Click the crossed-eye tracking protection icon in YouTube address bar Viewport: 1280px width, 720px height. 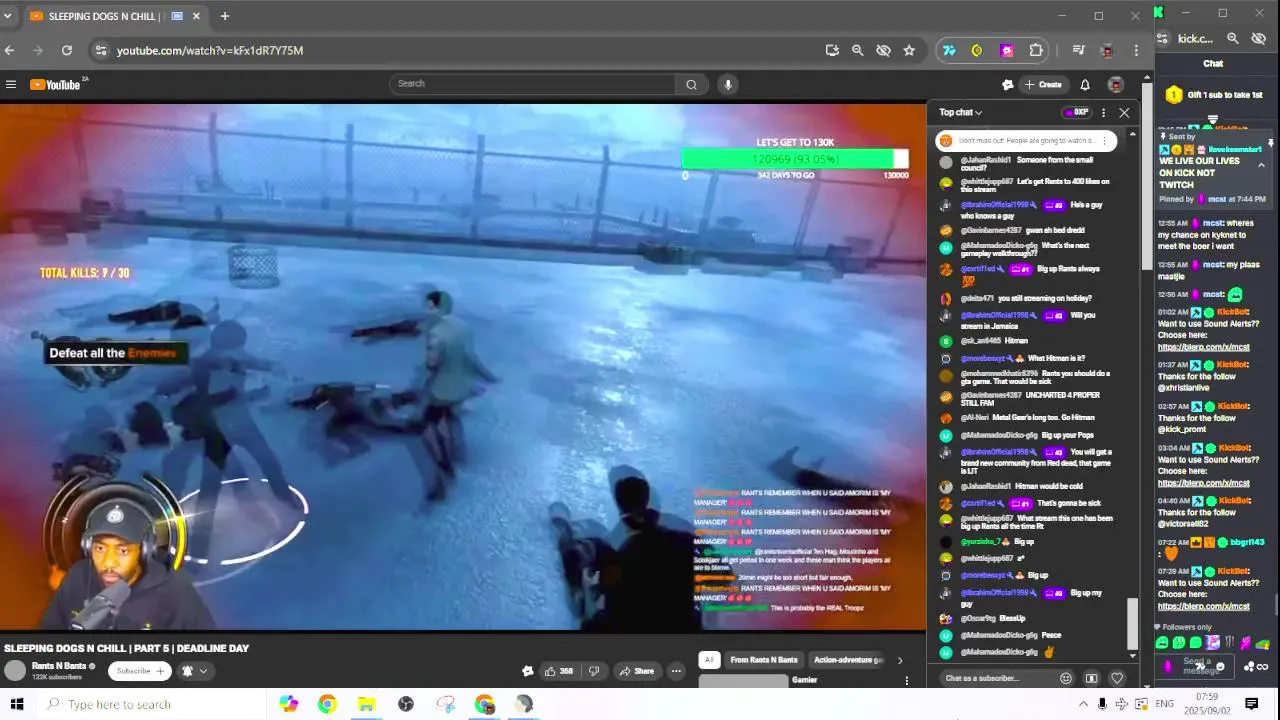click(x=883, y=50)
